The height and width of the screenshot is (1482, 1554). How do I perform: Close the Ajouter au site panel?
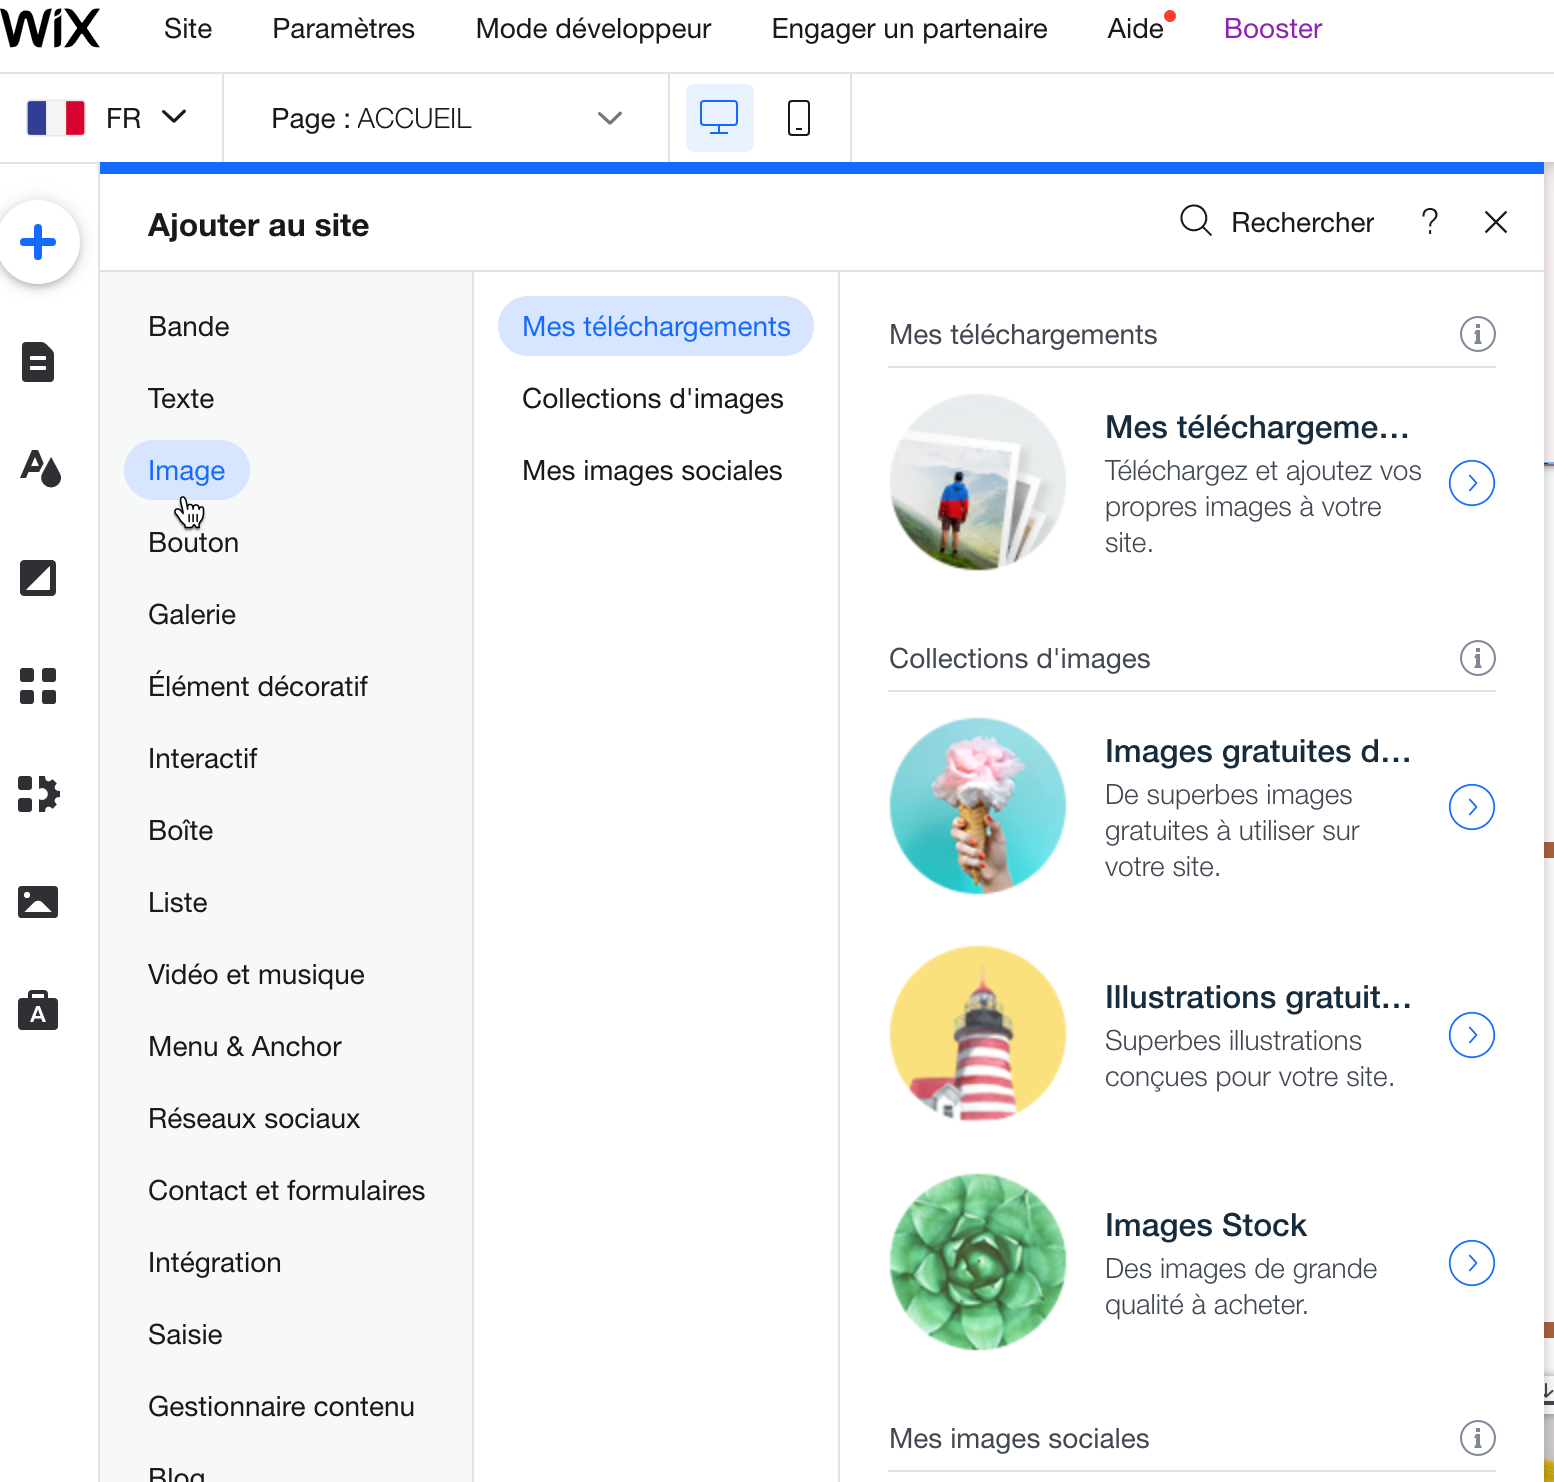(x=1495, y=222)
